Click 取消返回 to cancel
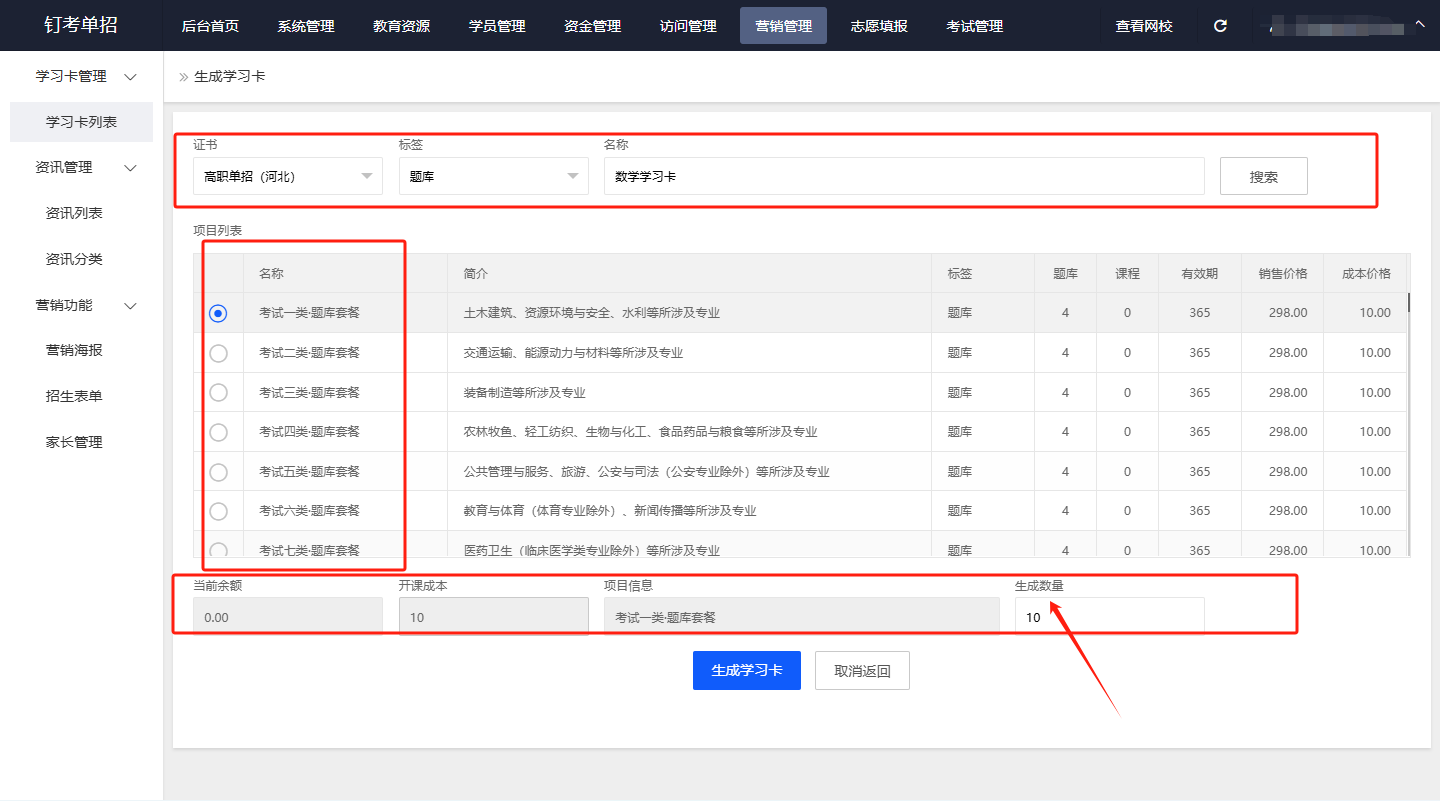Screen dimensions: 1440x801 tap(861, 671)
